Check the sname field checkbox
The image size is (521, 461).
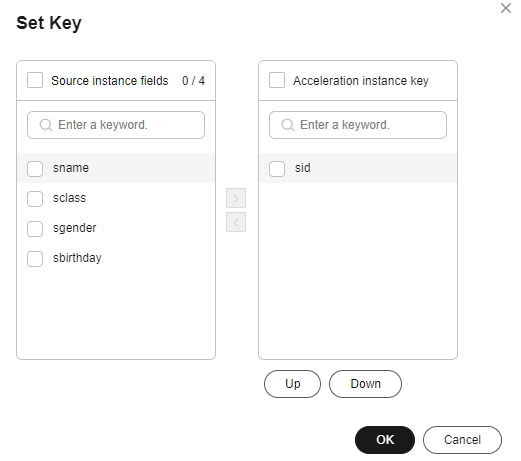coord(35,169)
